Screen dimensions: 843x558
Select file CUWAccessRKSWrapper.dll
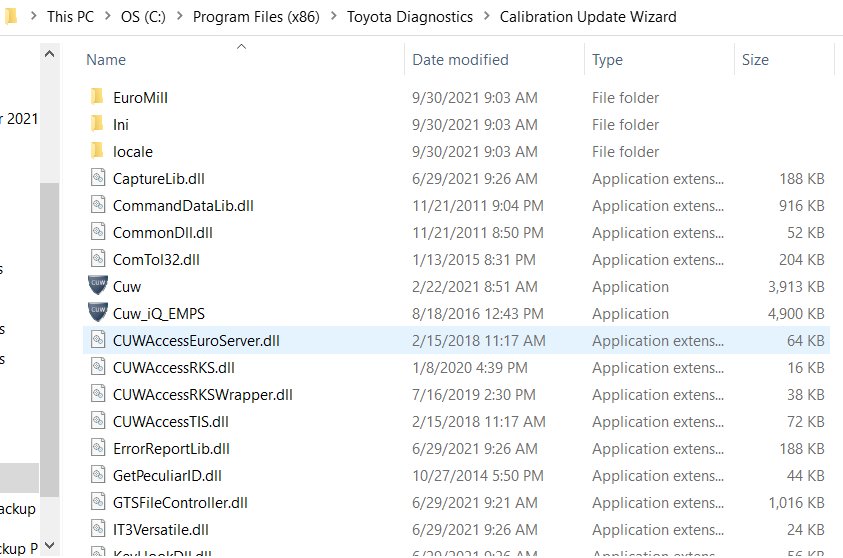[203, 395]
